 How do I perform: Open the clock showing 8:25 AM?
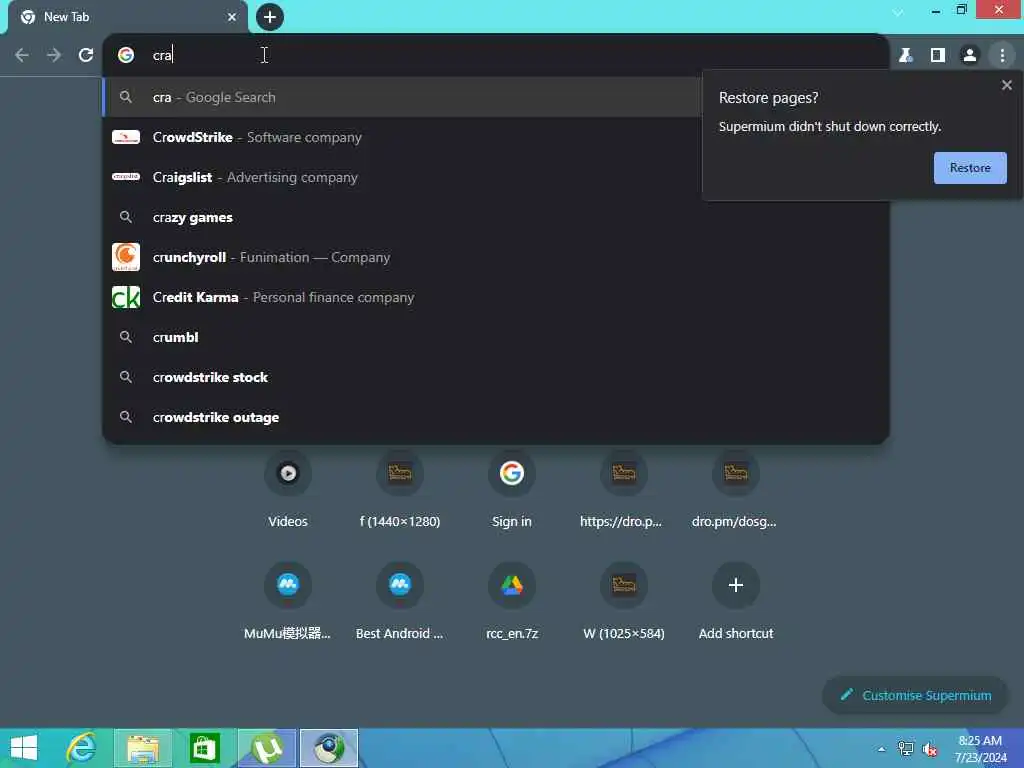click(x=980, y=749)
